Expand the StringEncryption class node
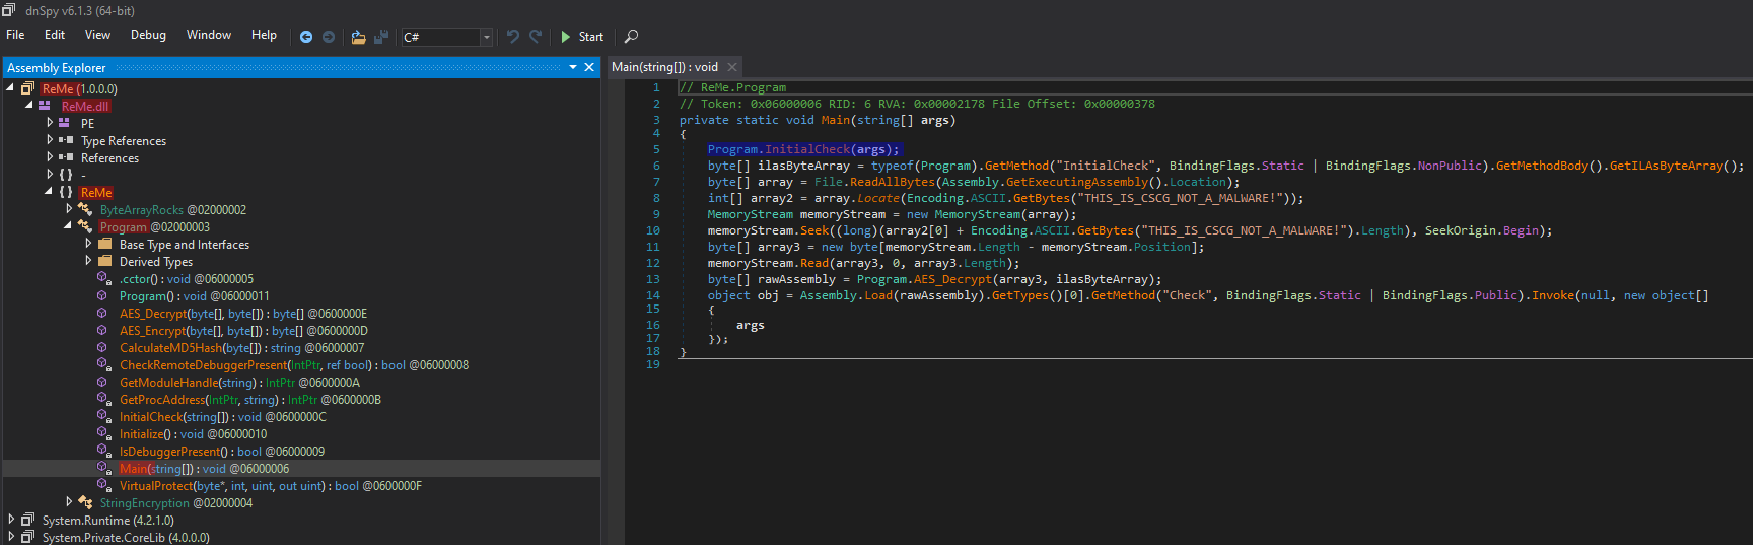The width and height of the screenshot is (1753, 545). point(69,501)
